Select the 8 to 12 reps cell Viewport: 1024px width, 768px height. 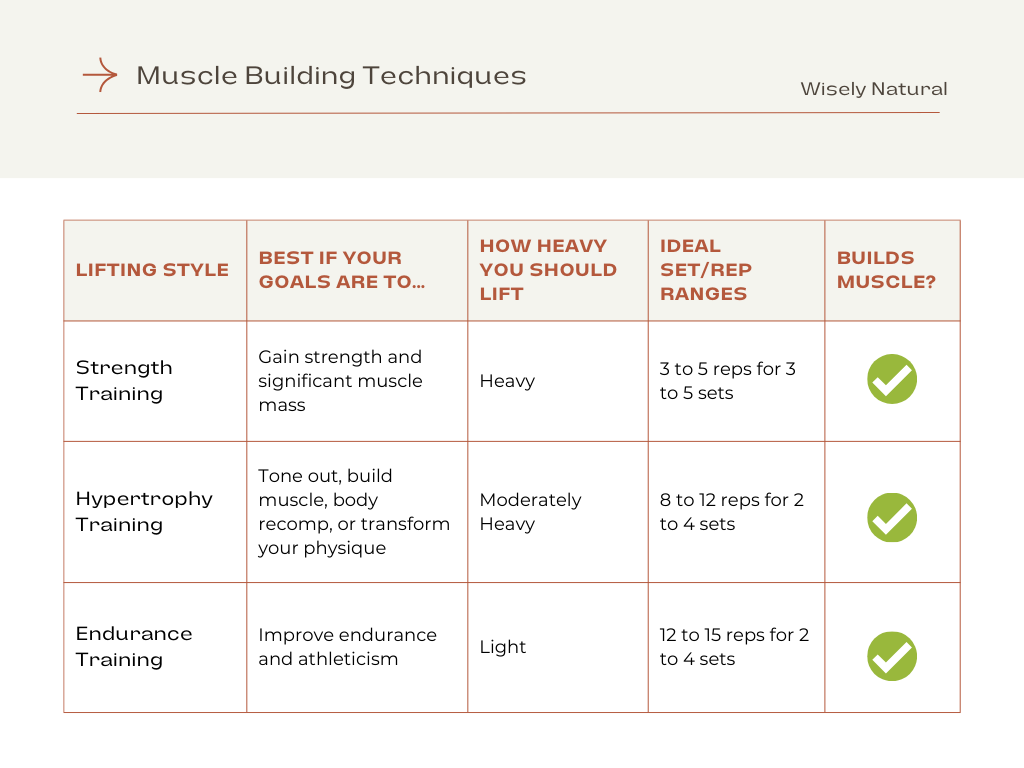(731, 512)
